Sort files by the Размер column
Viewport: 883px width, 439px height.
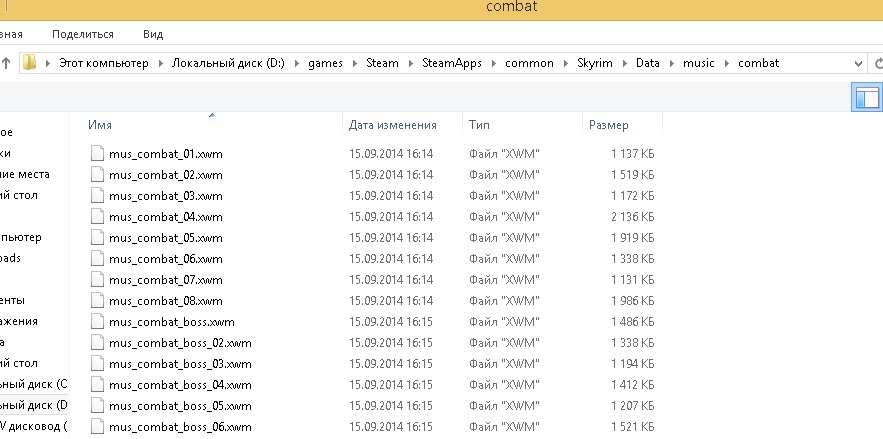point(609,125)
